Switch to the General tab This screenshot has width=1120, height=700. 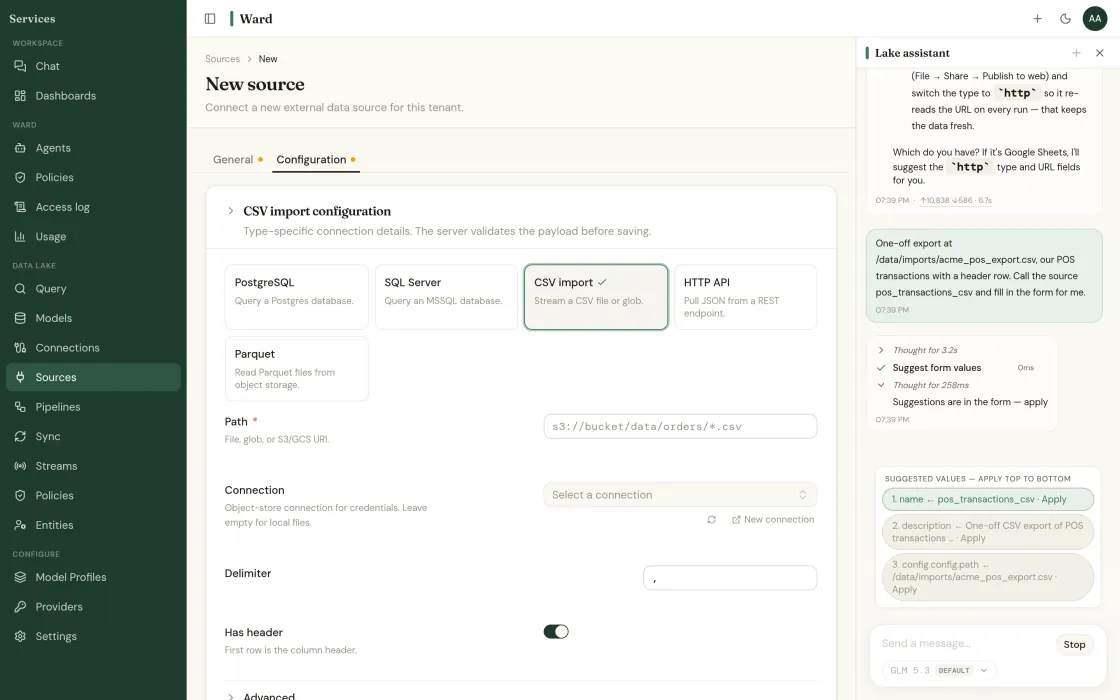coord(238,159)
